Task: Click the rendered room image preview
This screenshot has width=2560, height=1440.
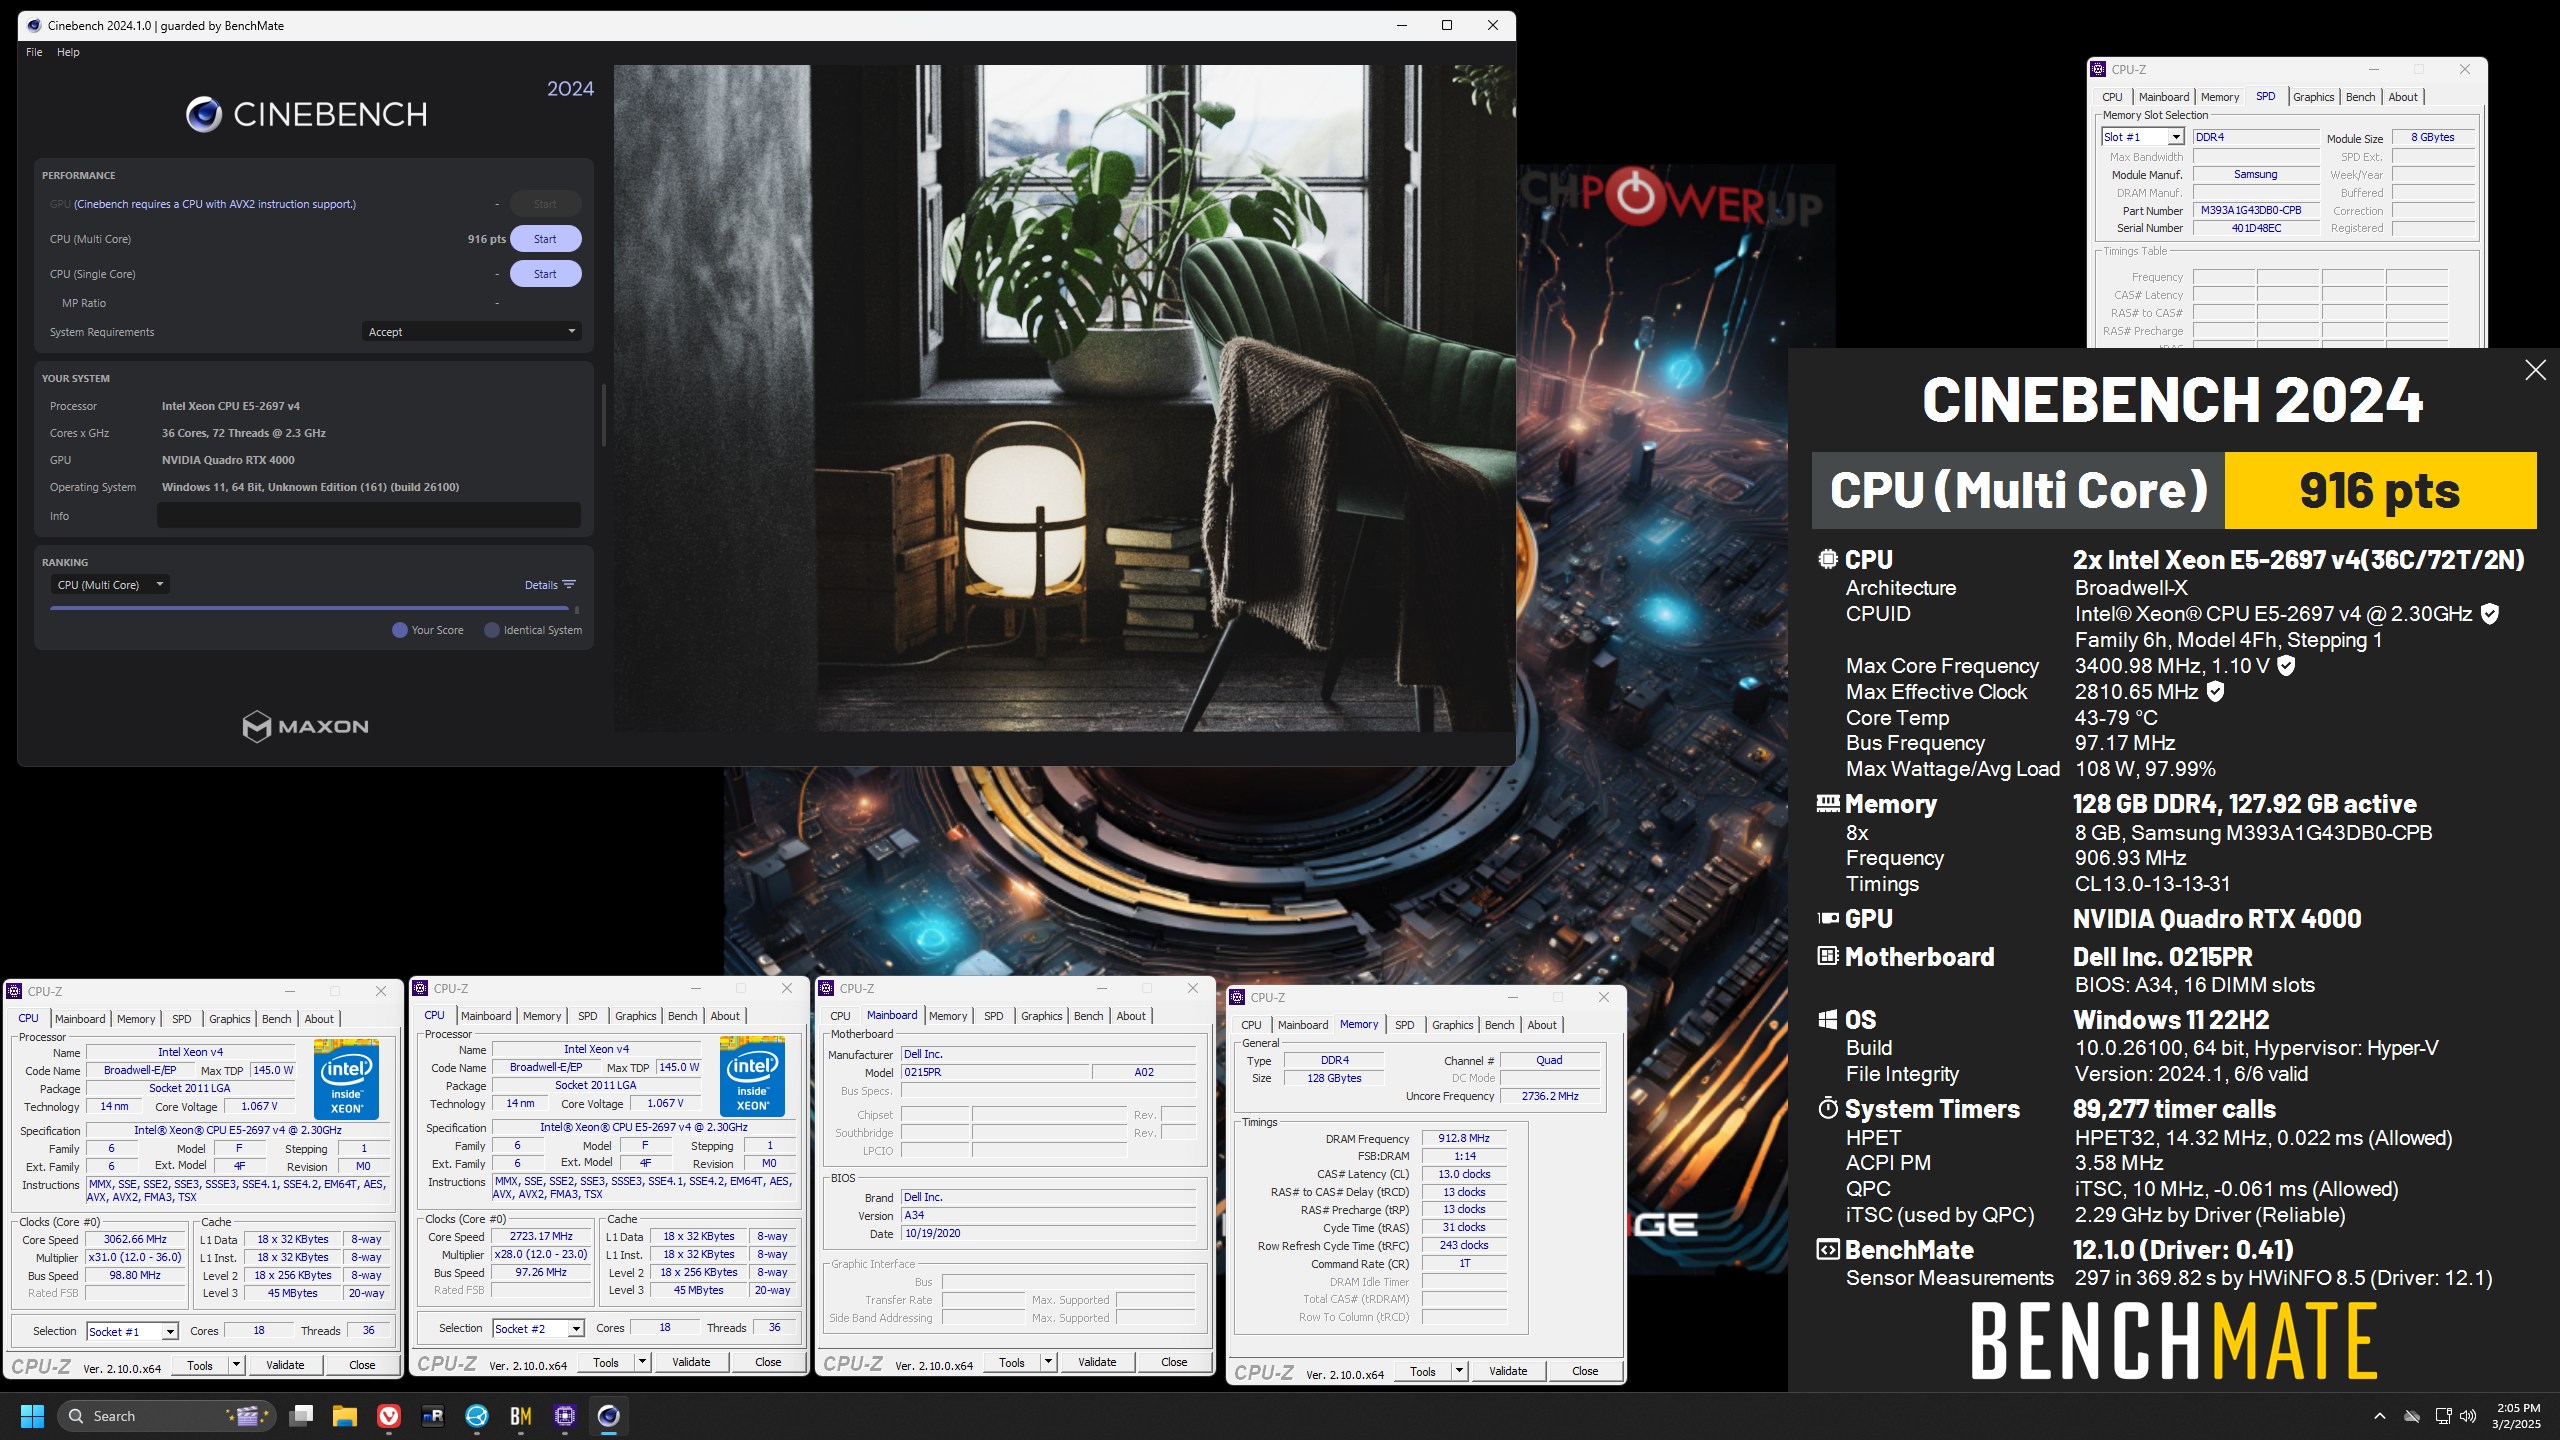Action: coord(1063,399)
